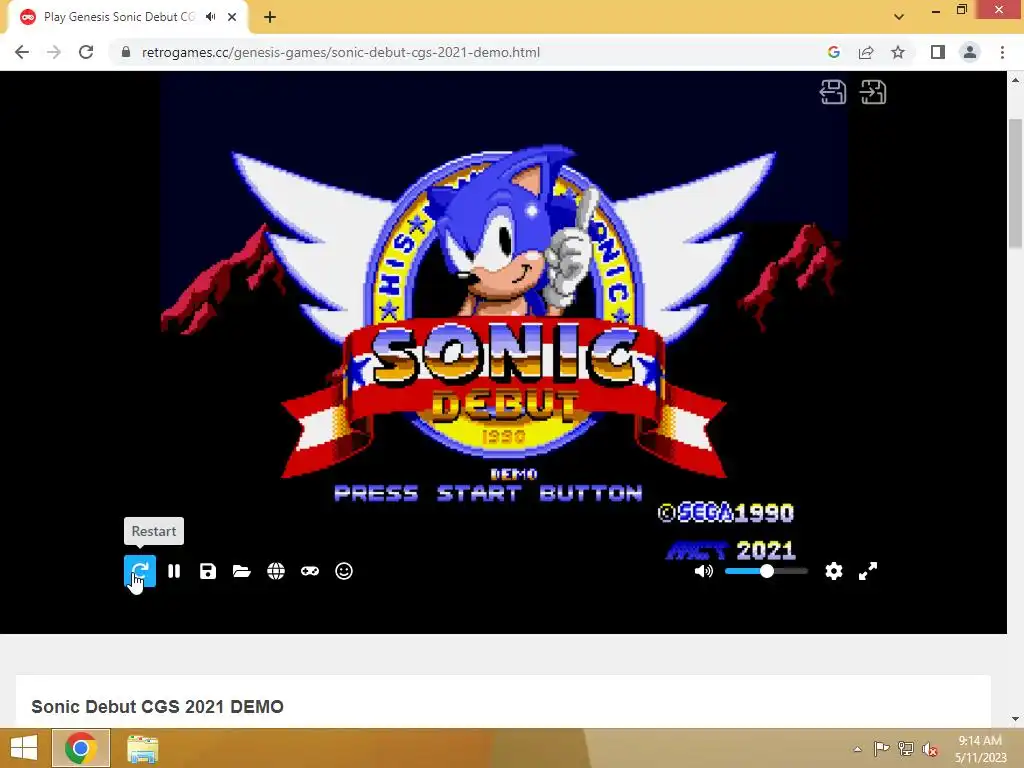Share this page icon
Image resolution: width=1024 pixels, height=768 pixels.
point(866,52)
